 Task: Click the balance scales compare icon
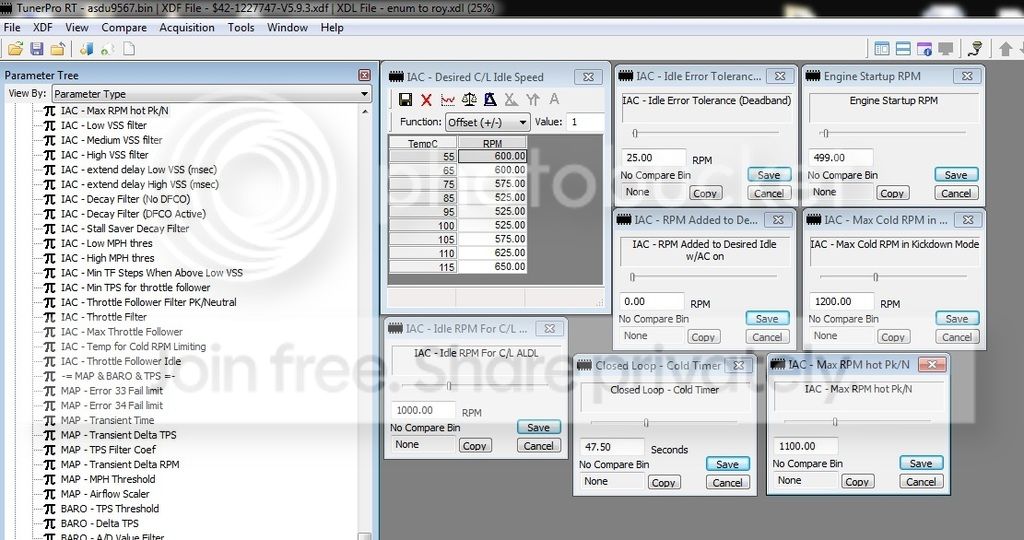[x=469, y=99]
